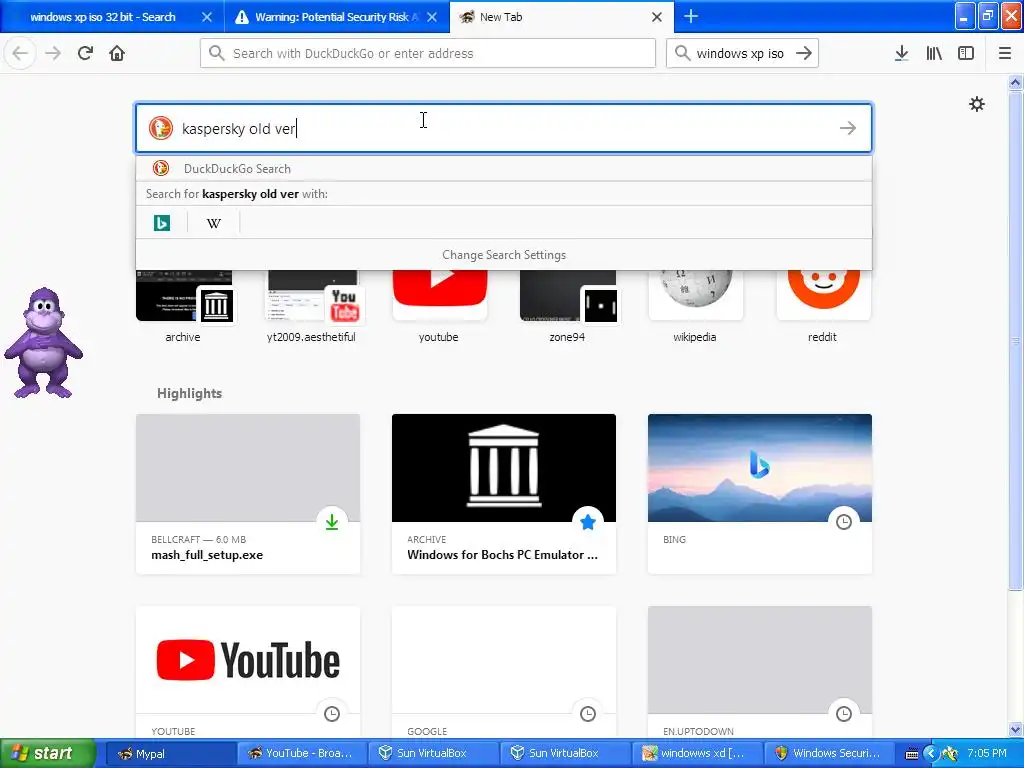Open new tab page settings gear
Image resolution: width=1024 pixels, height=768 pixels.
tap(977, 104)
